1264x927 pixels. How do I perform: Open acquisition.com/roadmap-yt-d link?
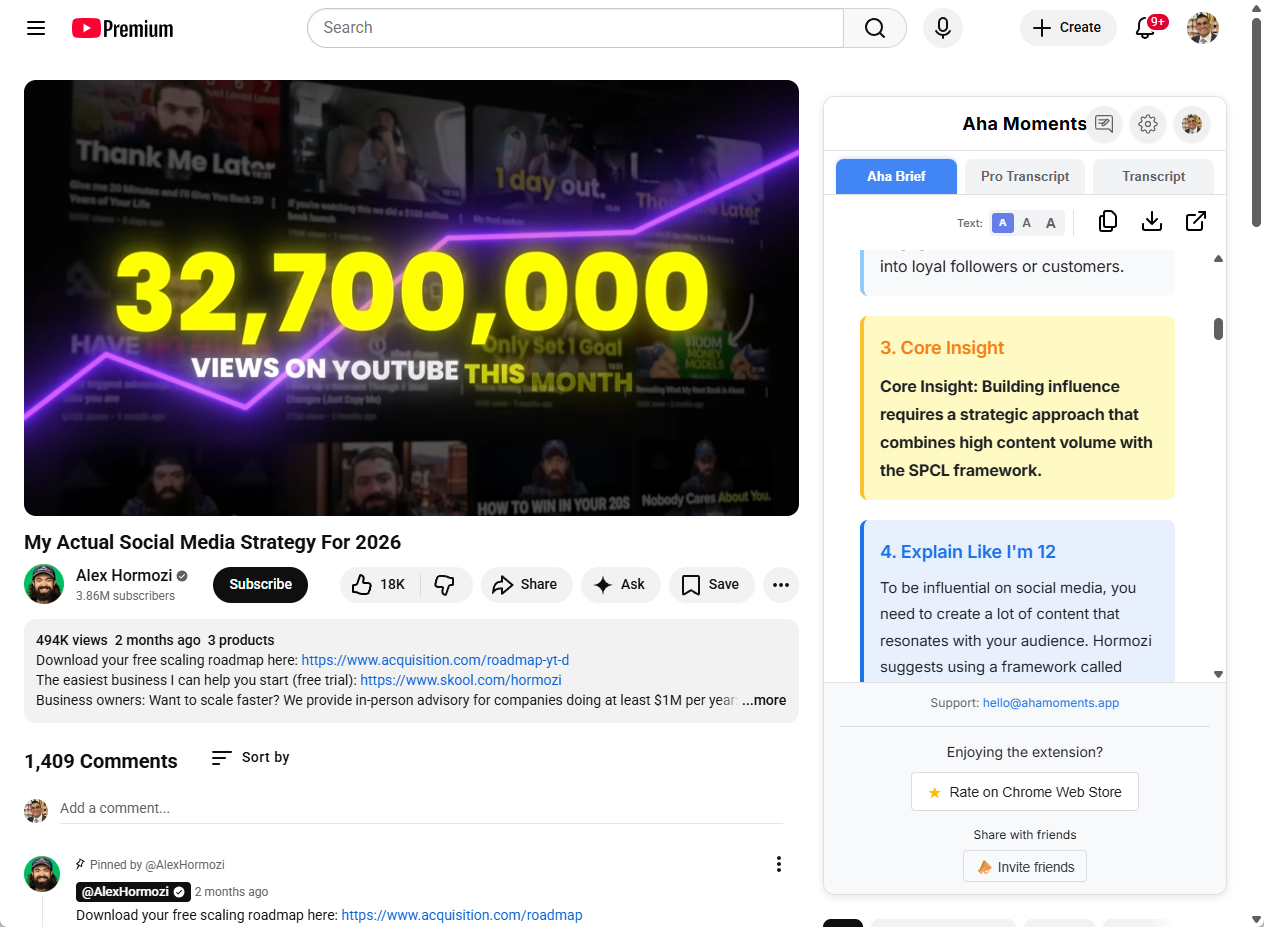(435, 660)
